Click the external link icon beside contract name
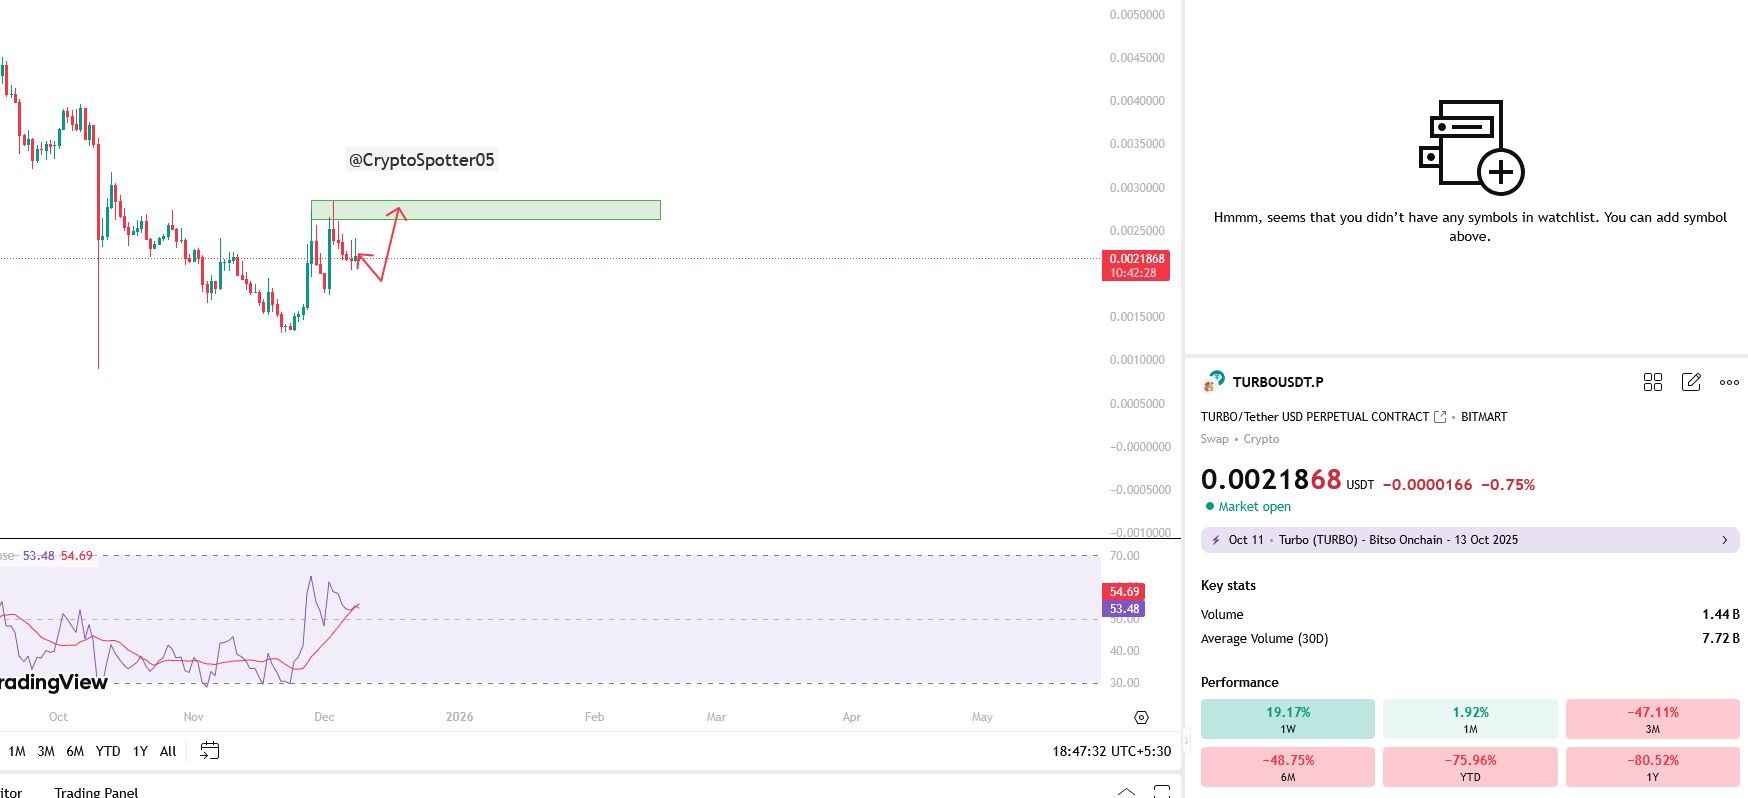The width and height of the screenshot is (1748, 798). (1440, 417)
